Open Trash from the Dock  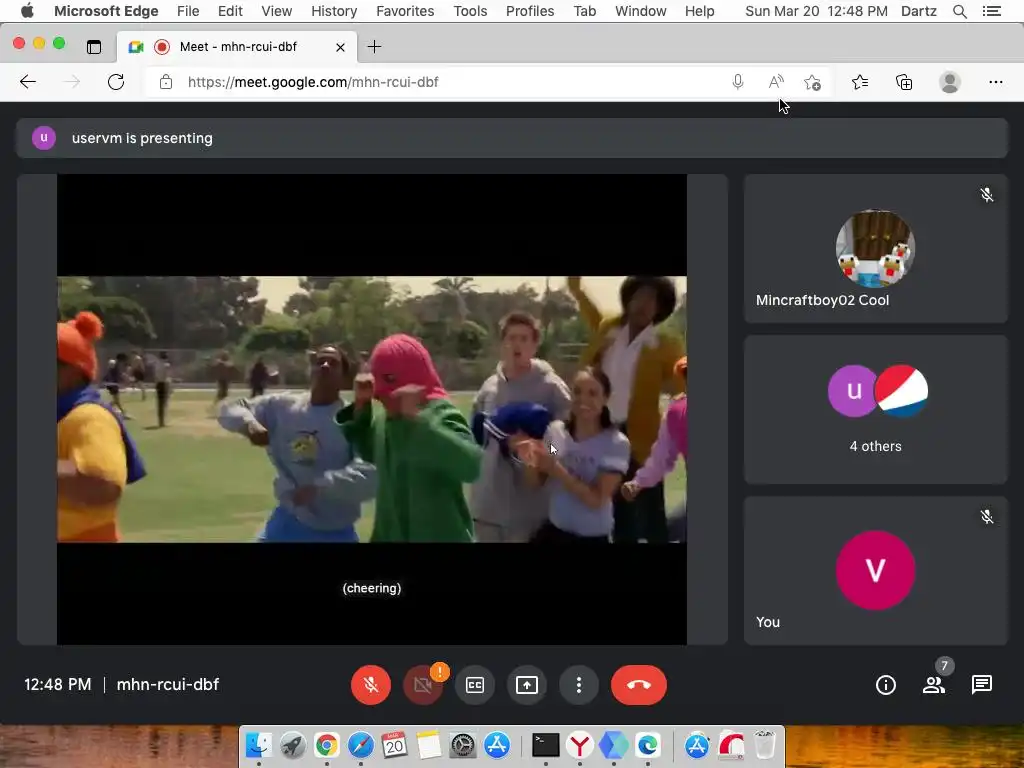[x=765, y=744]
